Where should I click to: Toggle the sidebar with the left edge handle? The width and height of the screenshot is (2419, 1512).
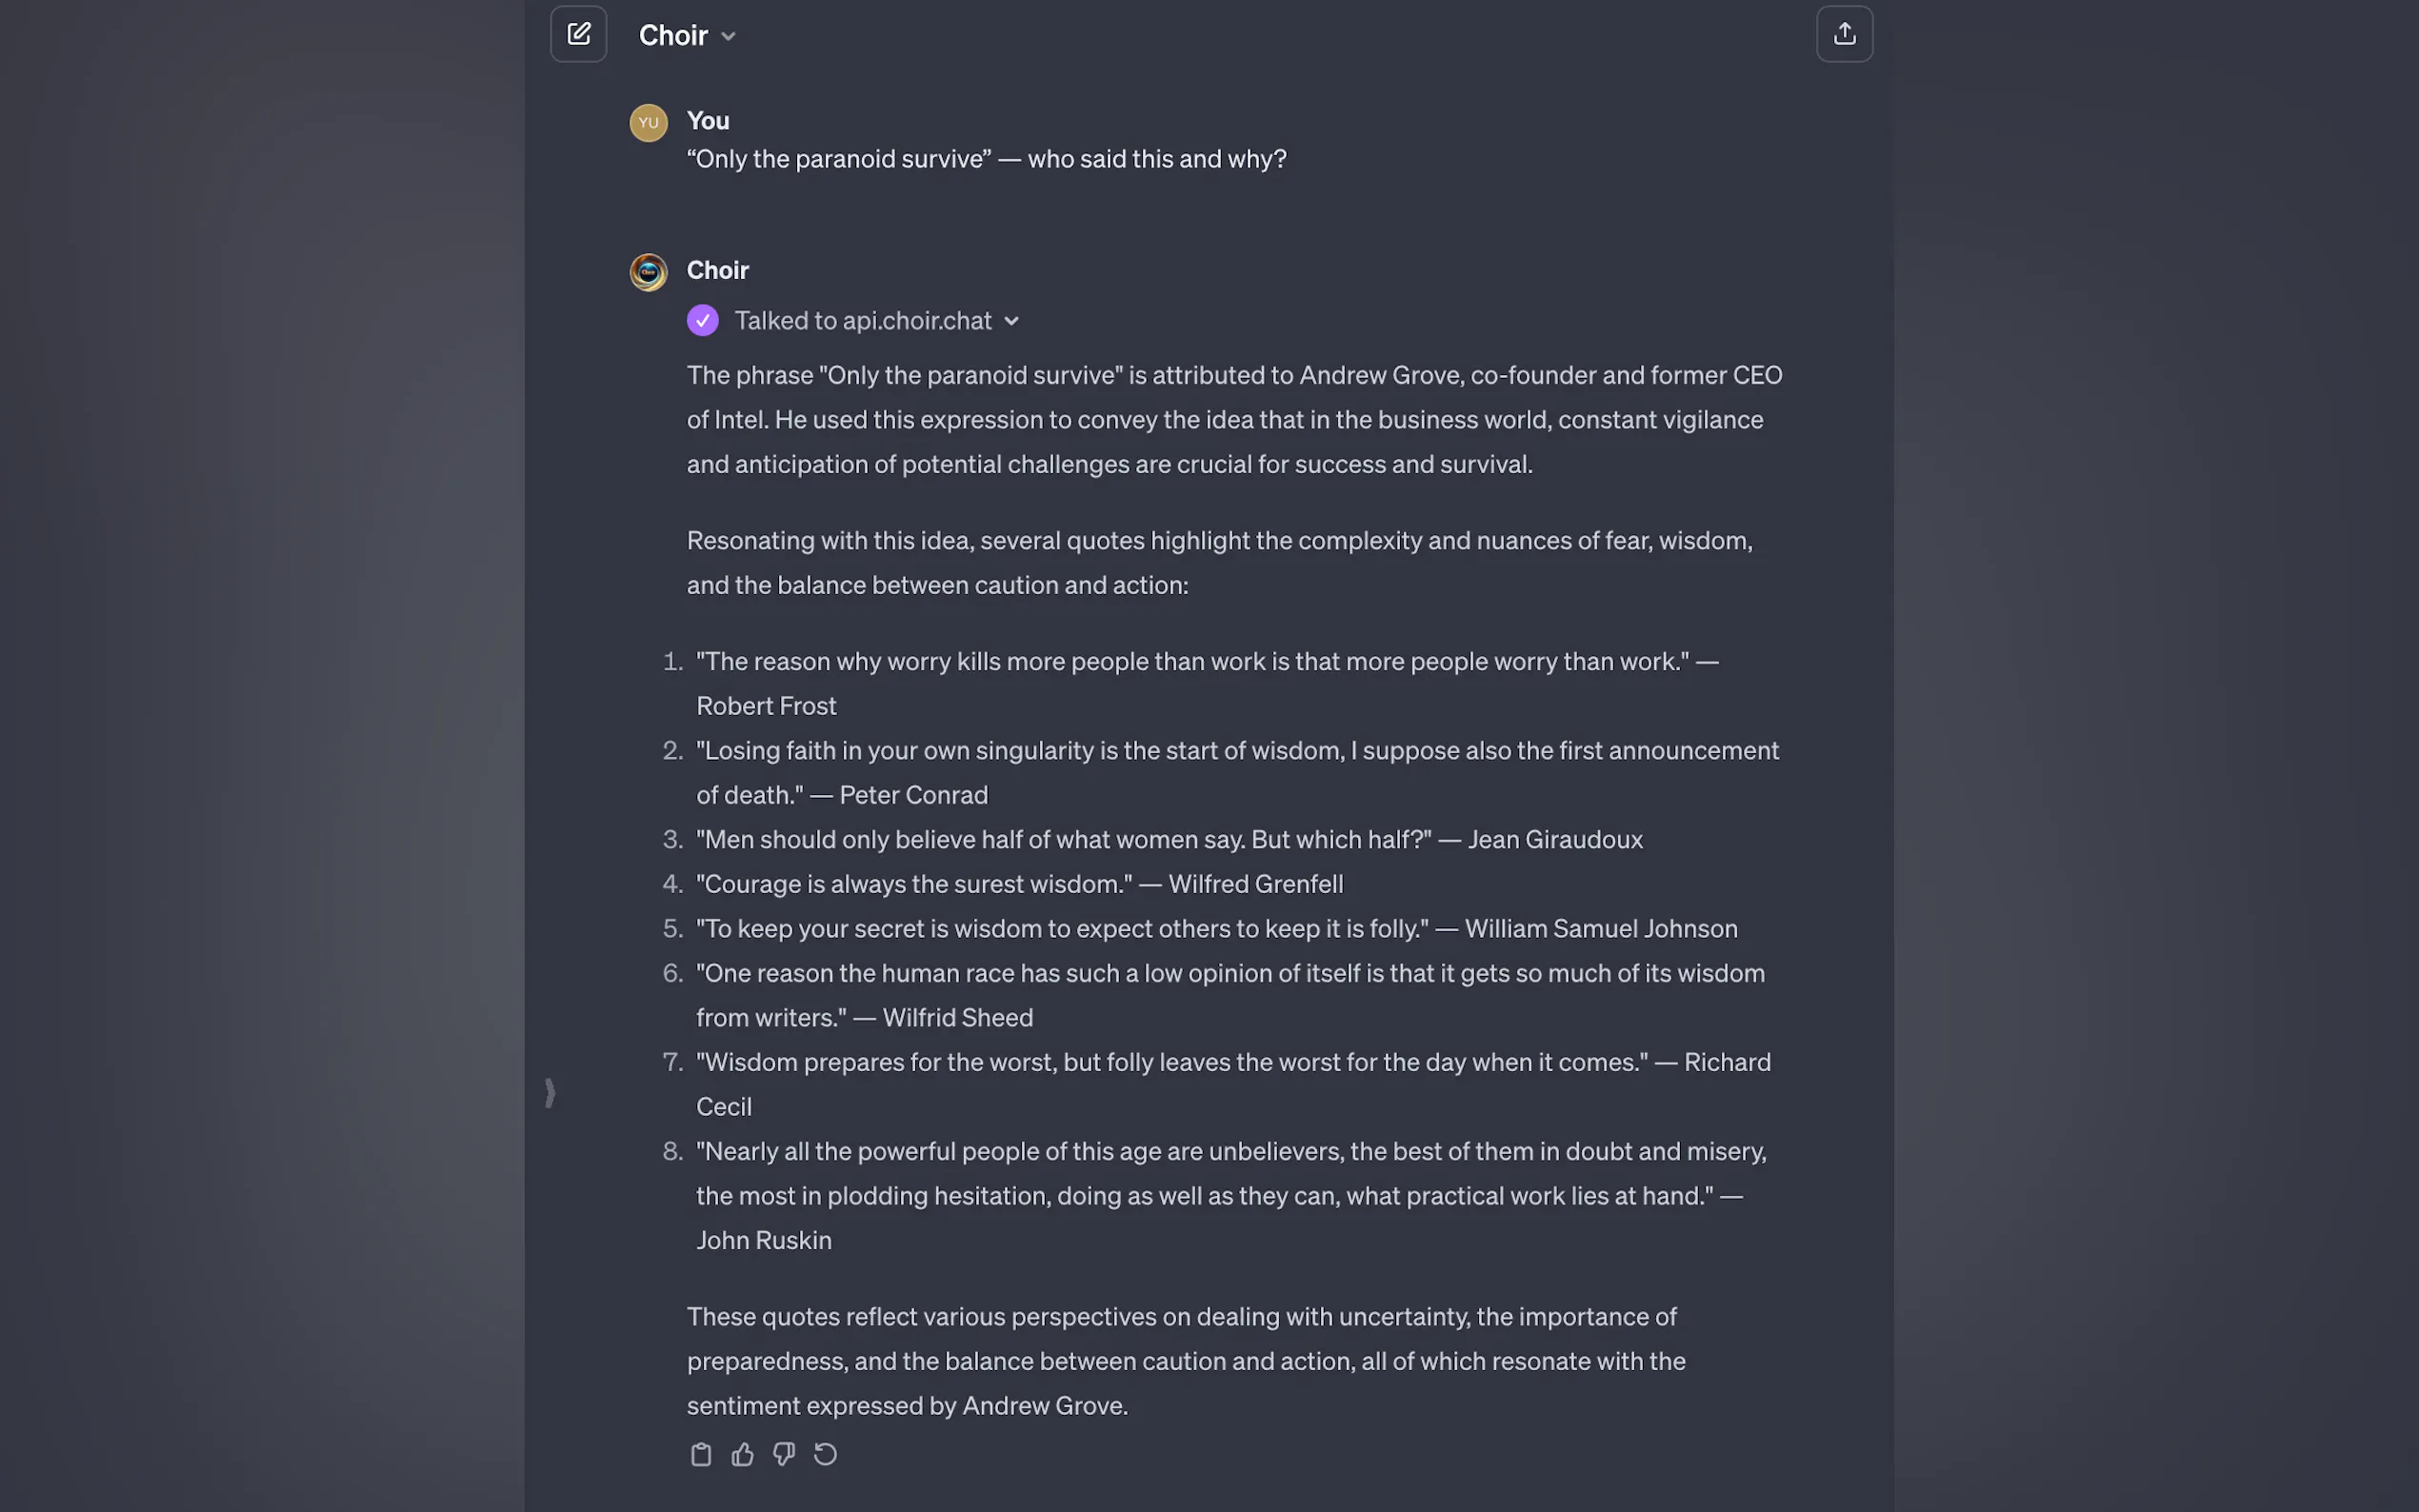[549, 1092]
